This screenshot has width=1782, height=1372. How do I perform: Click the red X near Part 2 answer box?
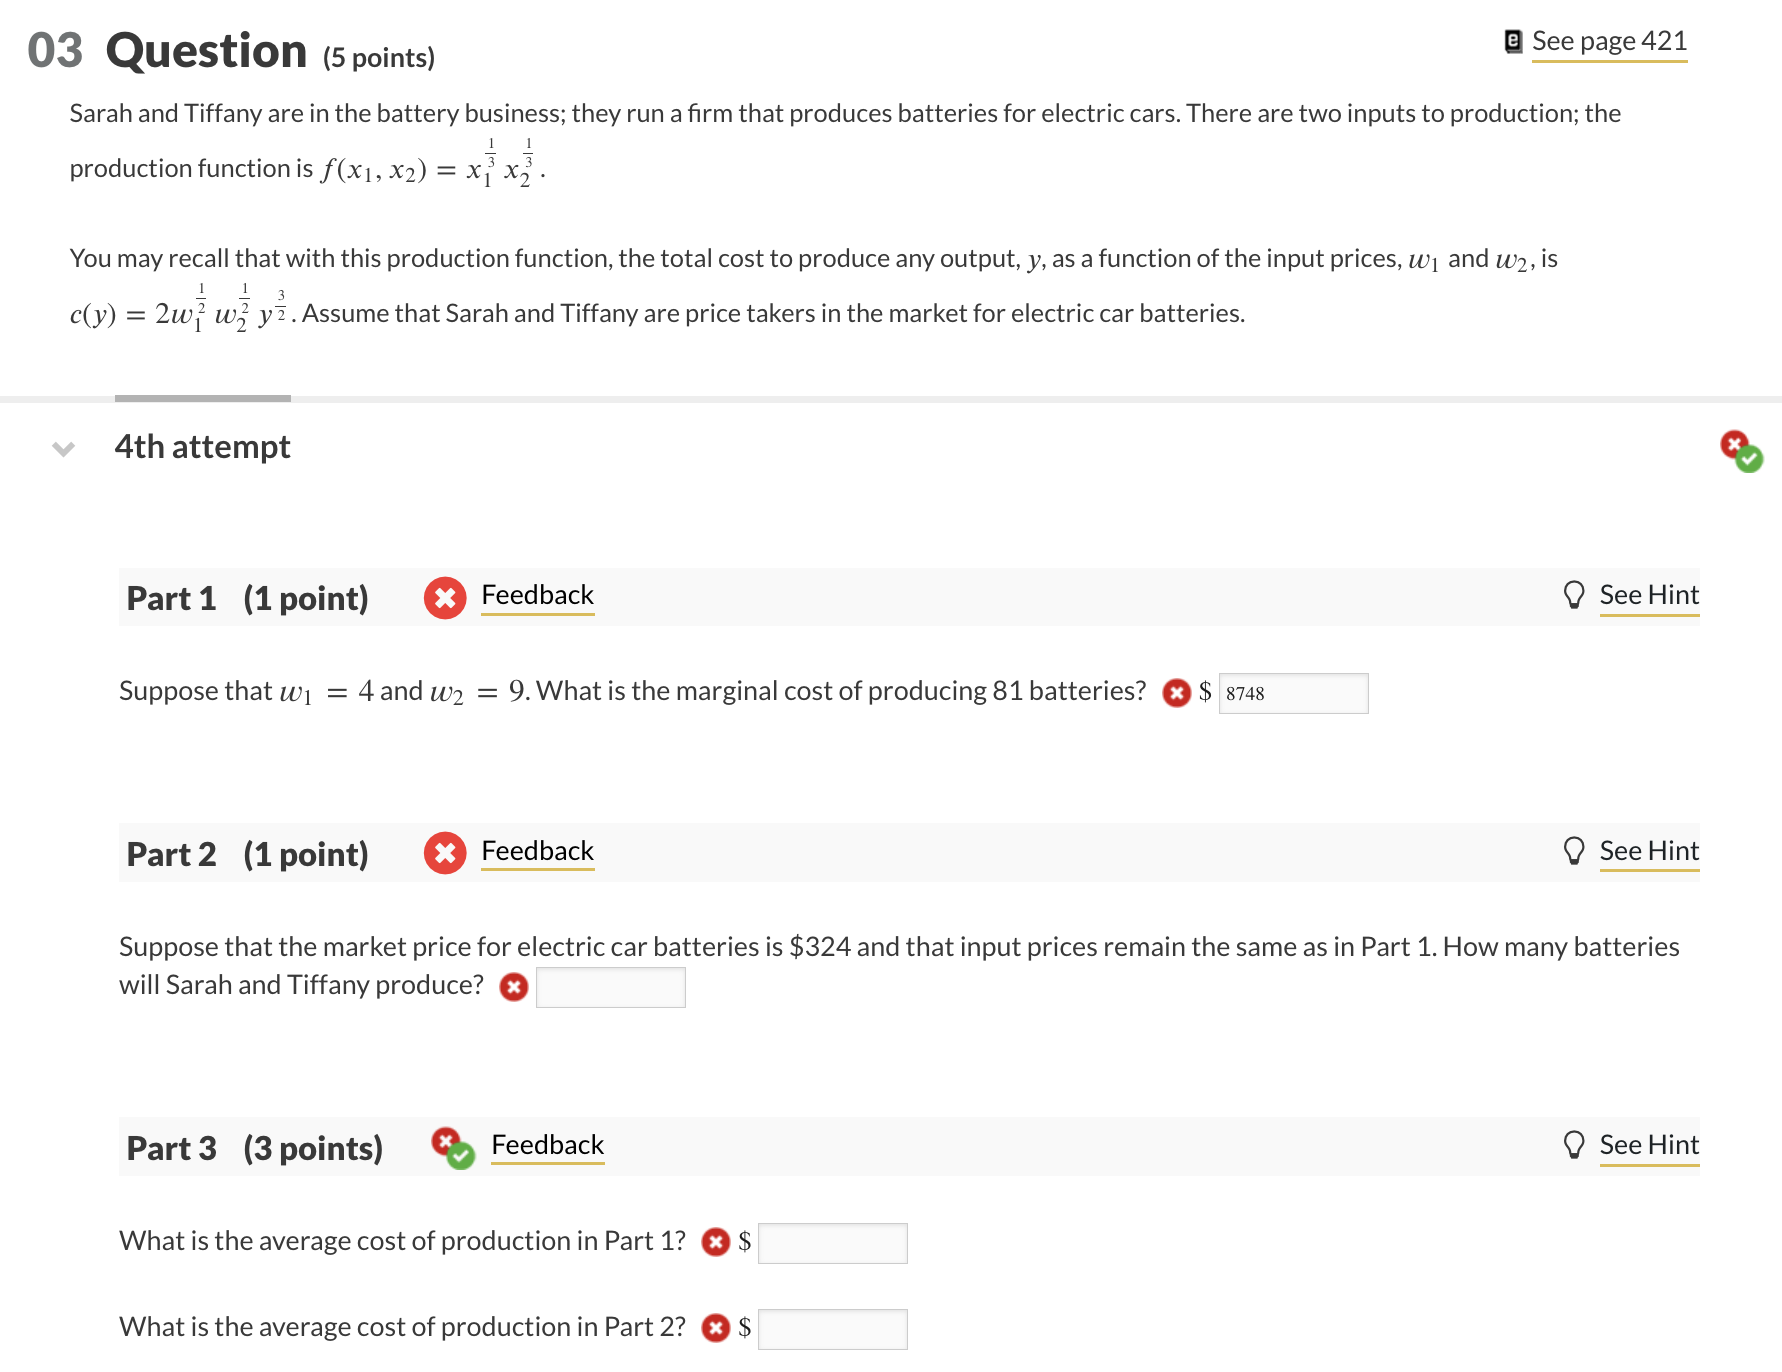point(513,987)
